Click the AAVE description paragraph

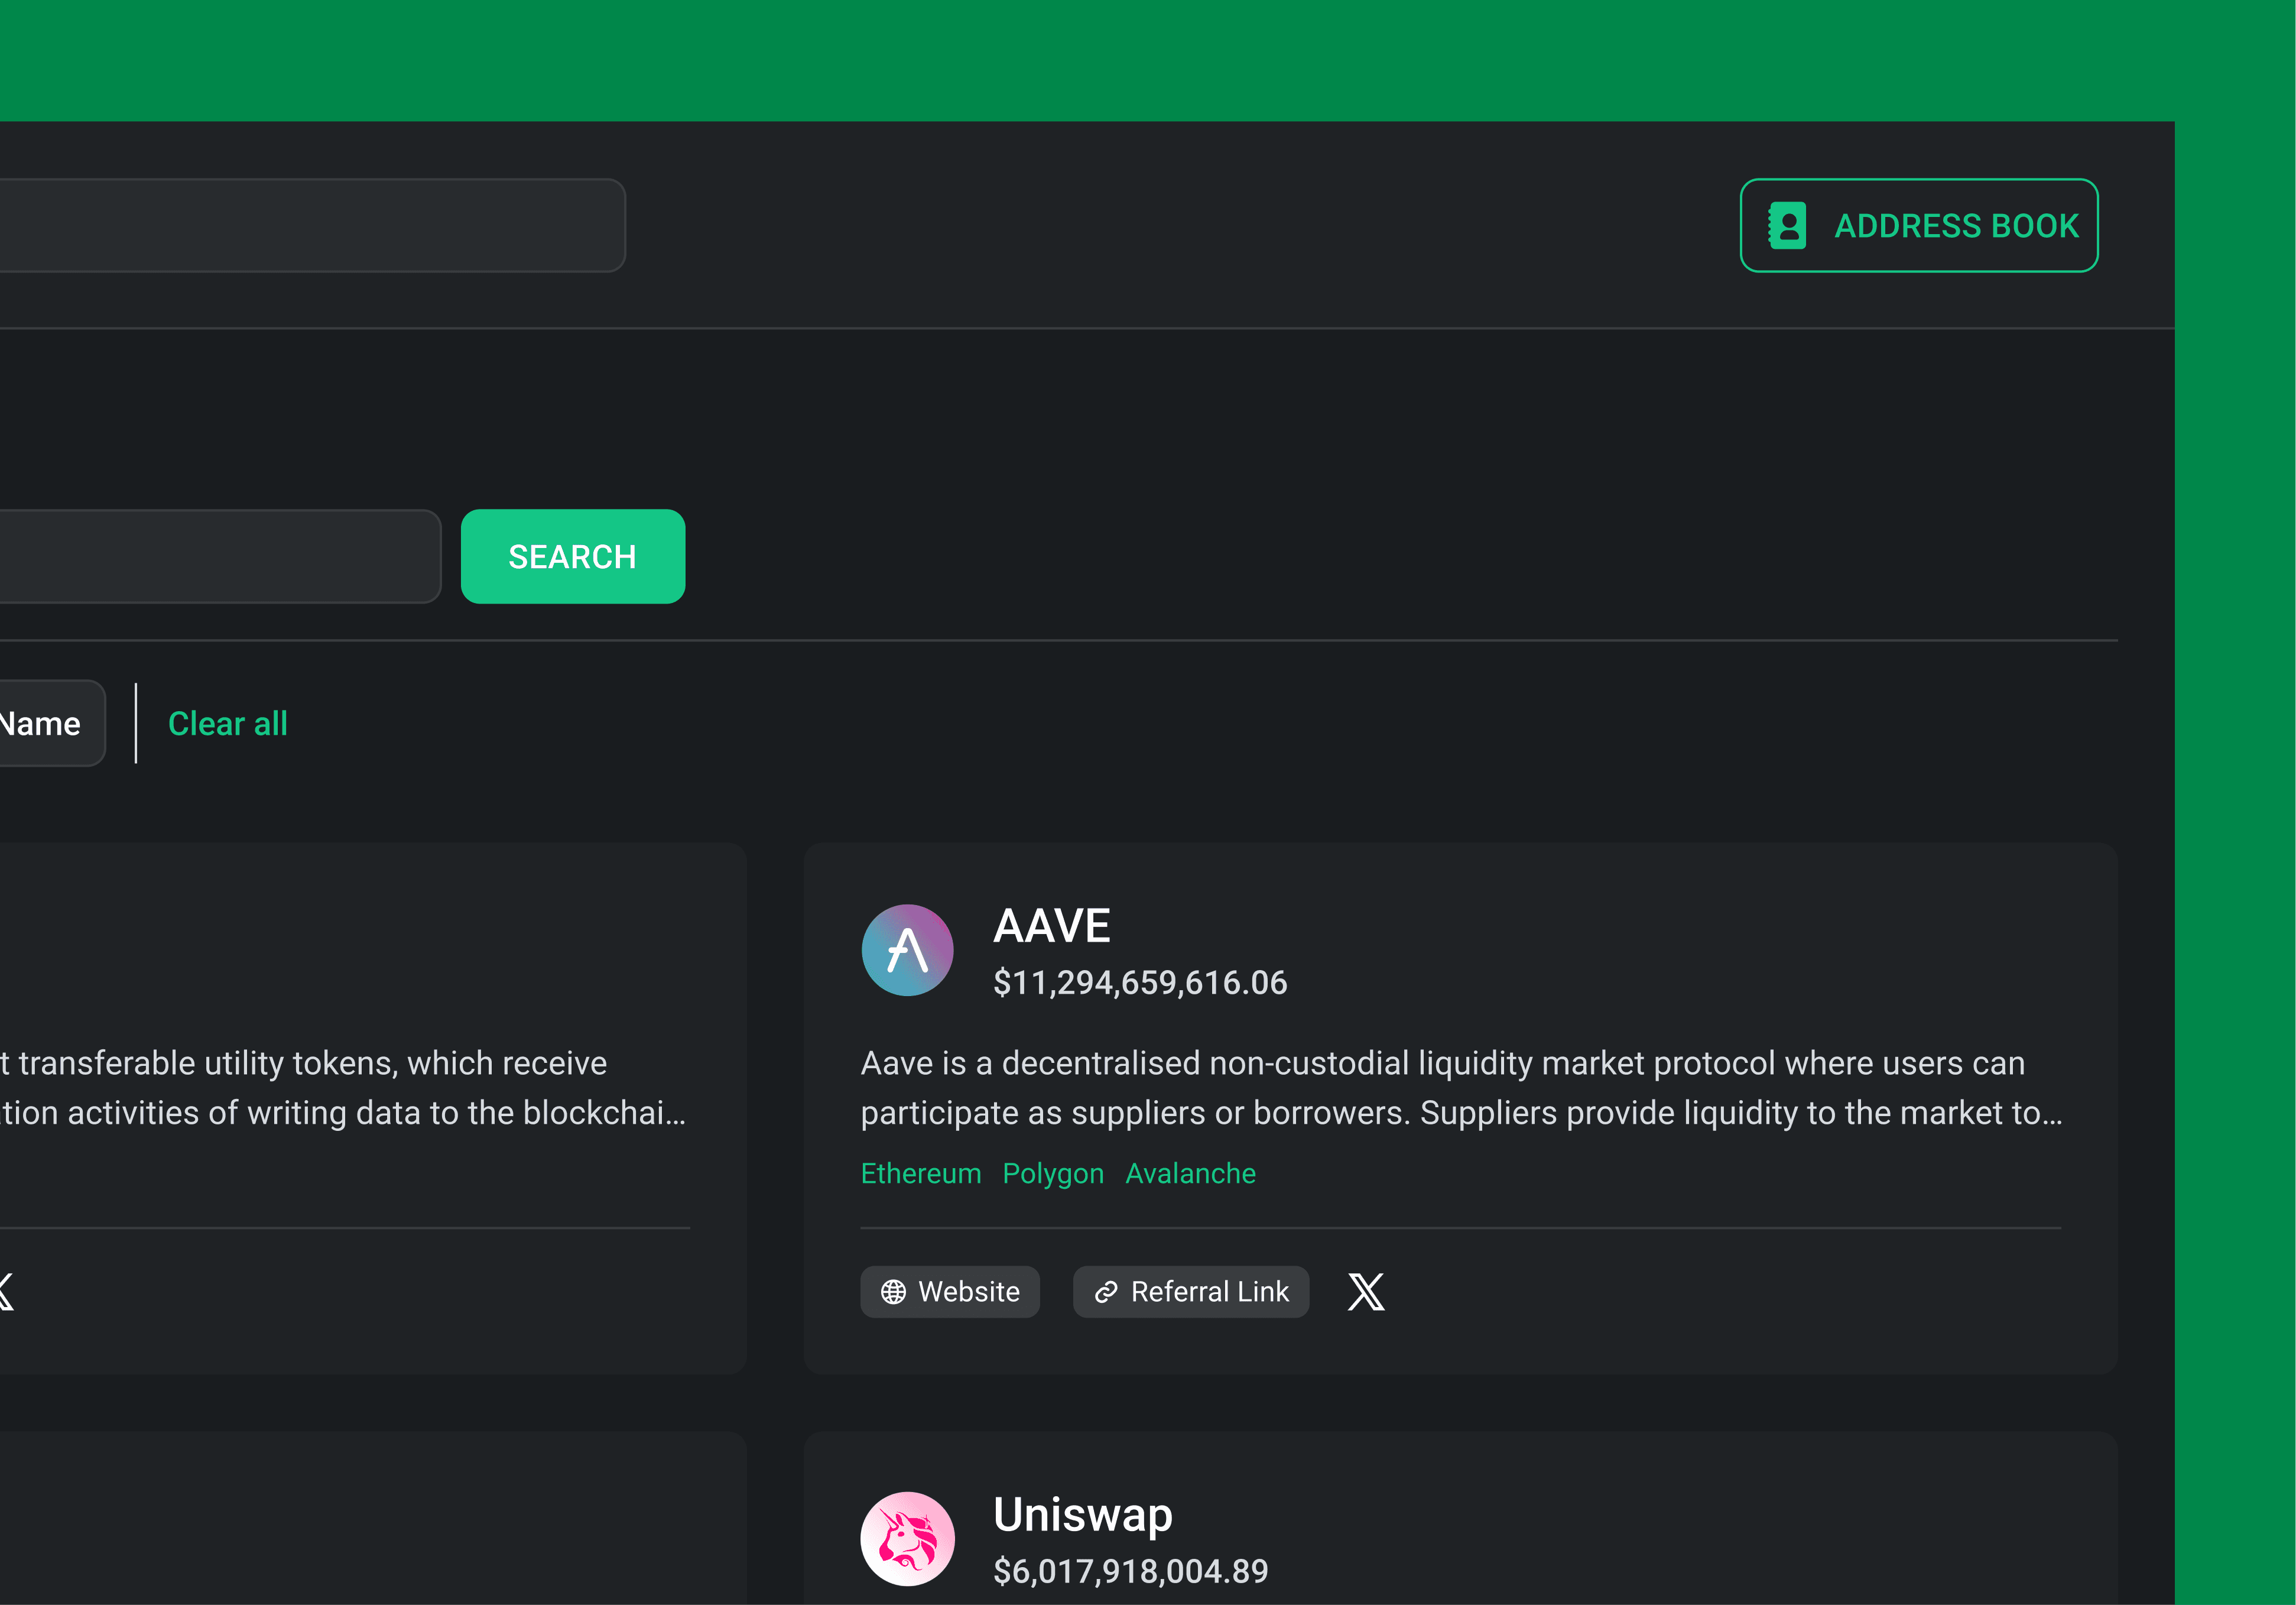[x=1461, y=1088]
